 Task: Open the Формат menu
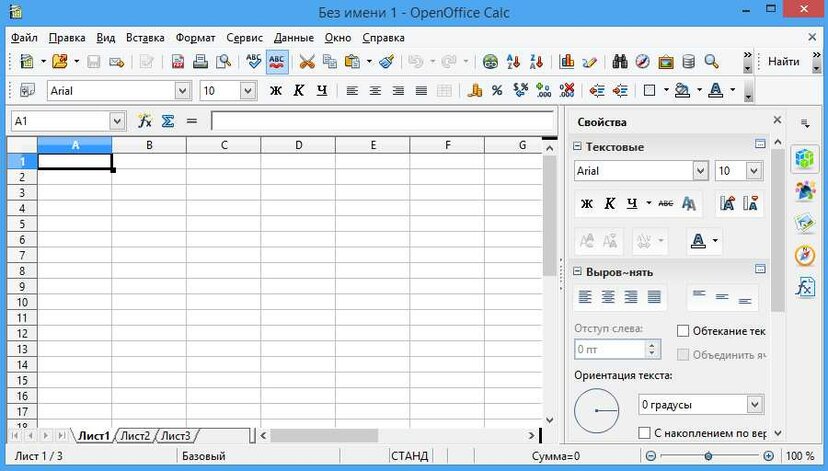(x=195, y=37)
